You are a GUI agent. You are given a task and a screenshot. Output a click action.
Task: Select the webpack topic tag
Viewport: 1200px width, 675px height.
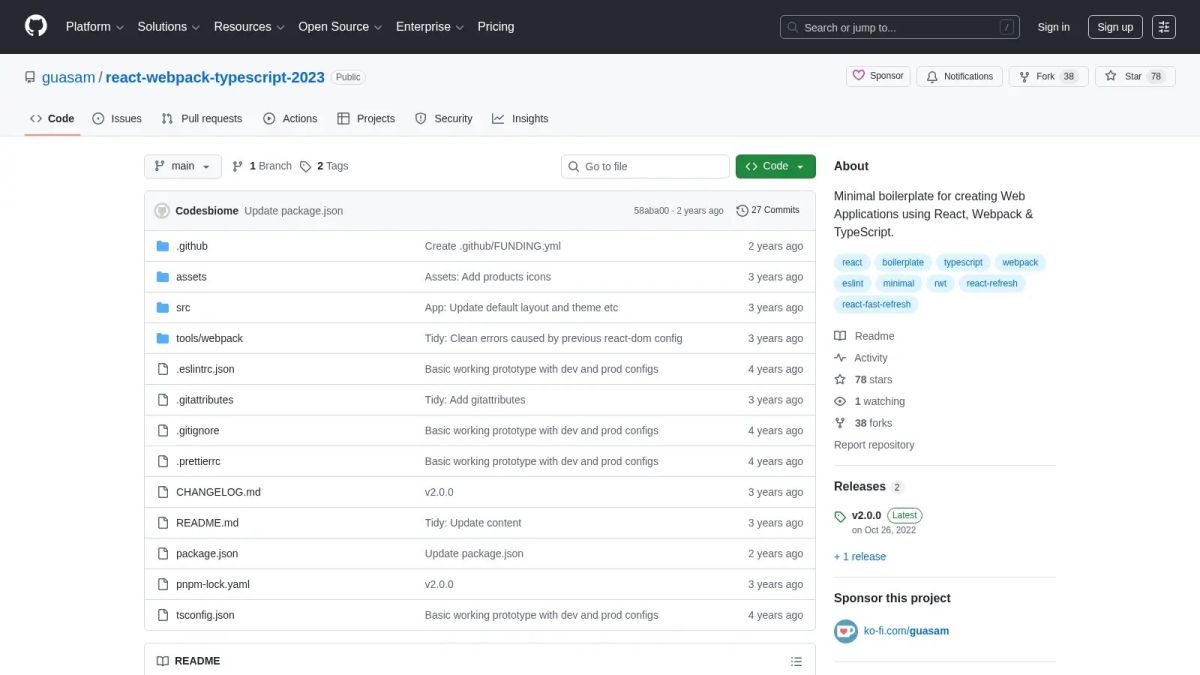pos(1021,262)
